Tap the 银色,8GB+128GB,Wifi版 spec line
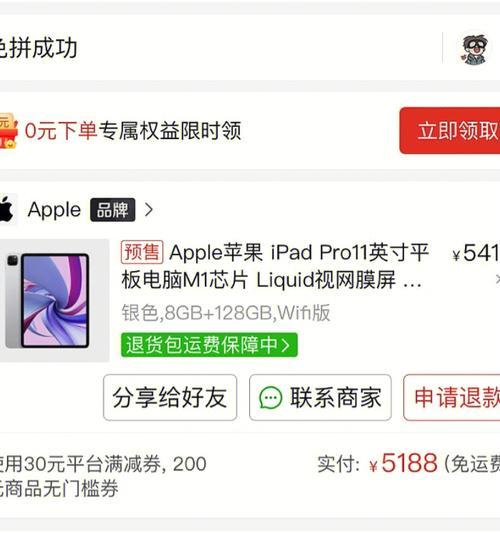 [226, 313]
